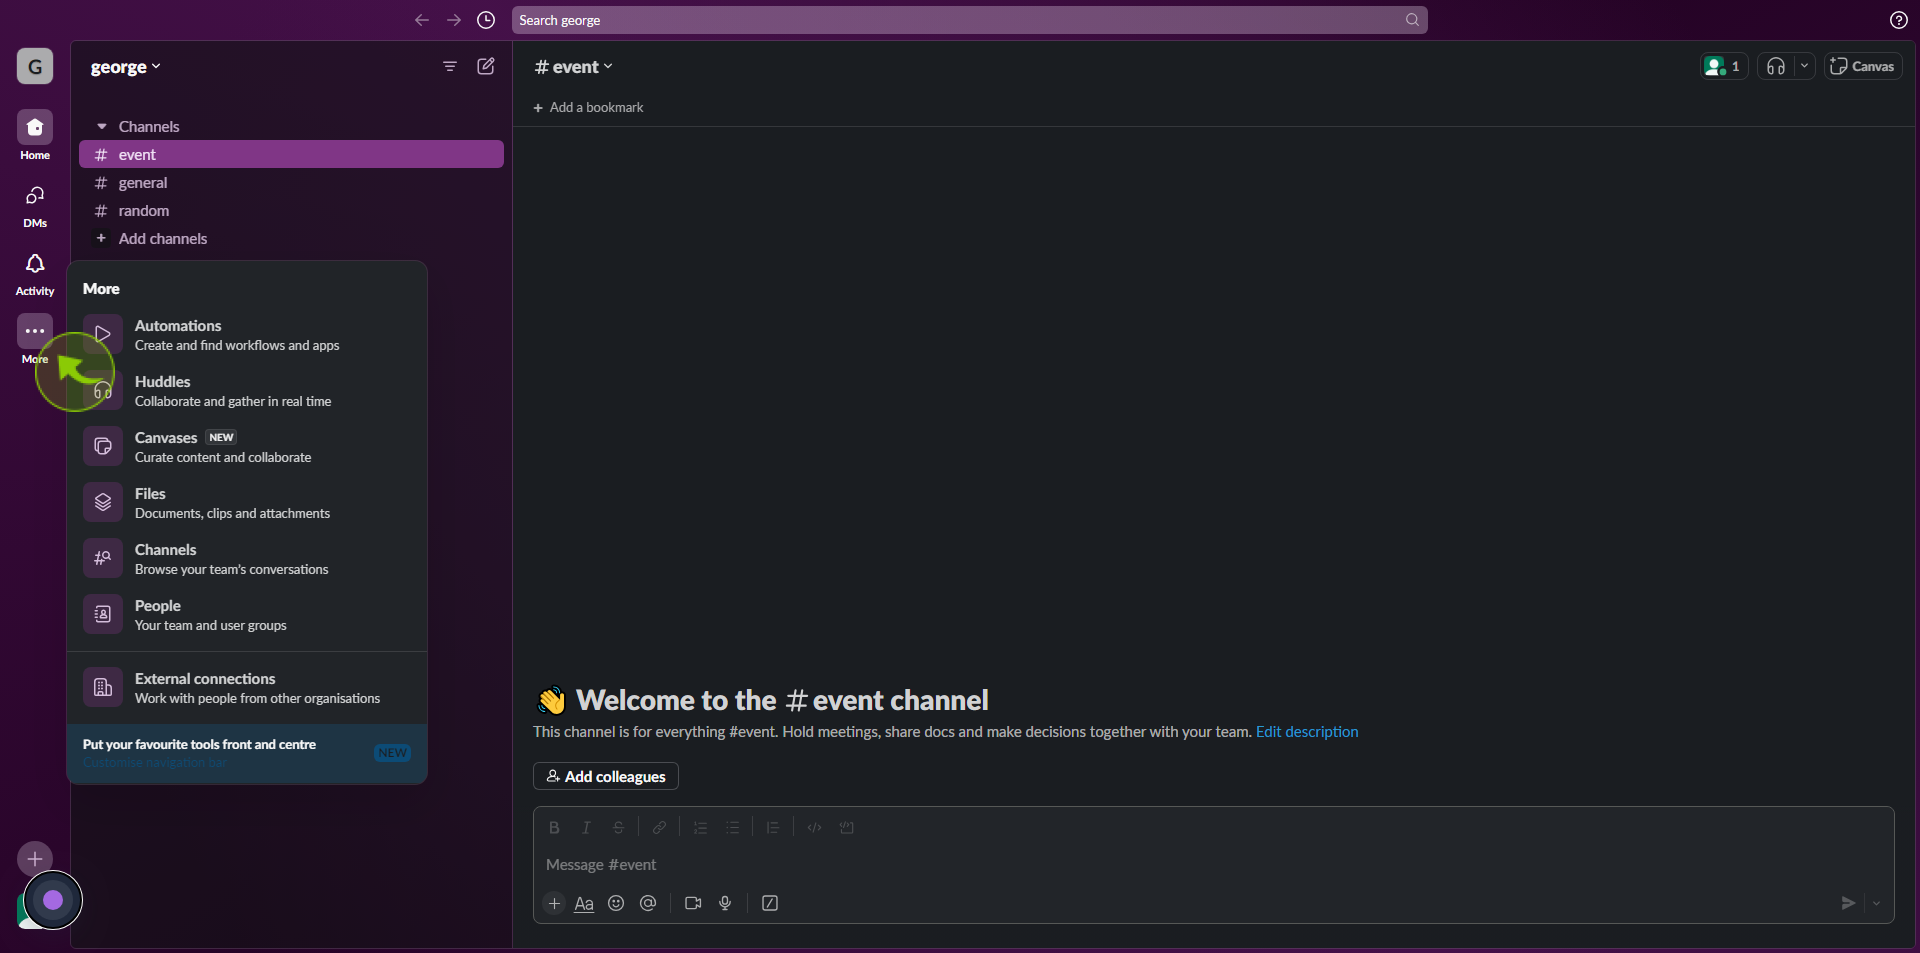The image size is (1920, 953).
Task: Click the search magnifier icon
Action: (x=1412, y=20)
